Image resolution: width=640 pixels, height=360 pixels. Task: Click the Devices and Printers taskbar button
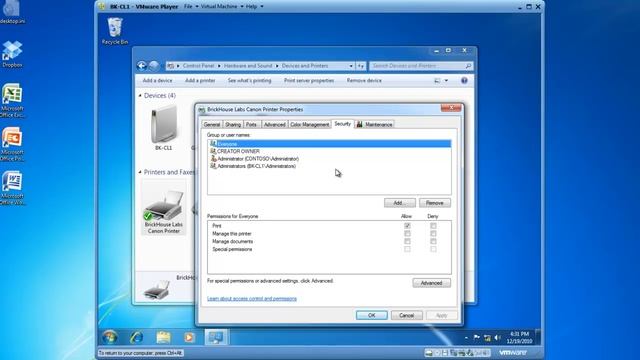[x=216, y=337]
